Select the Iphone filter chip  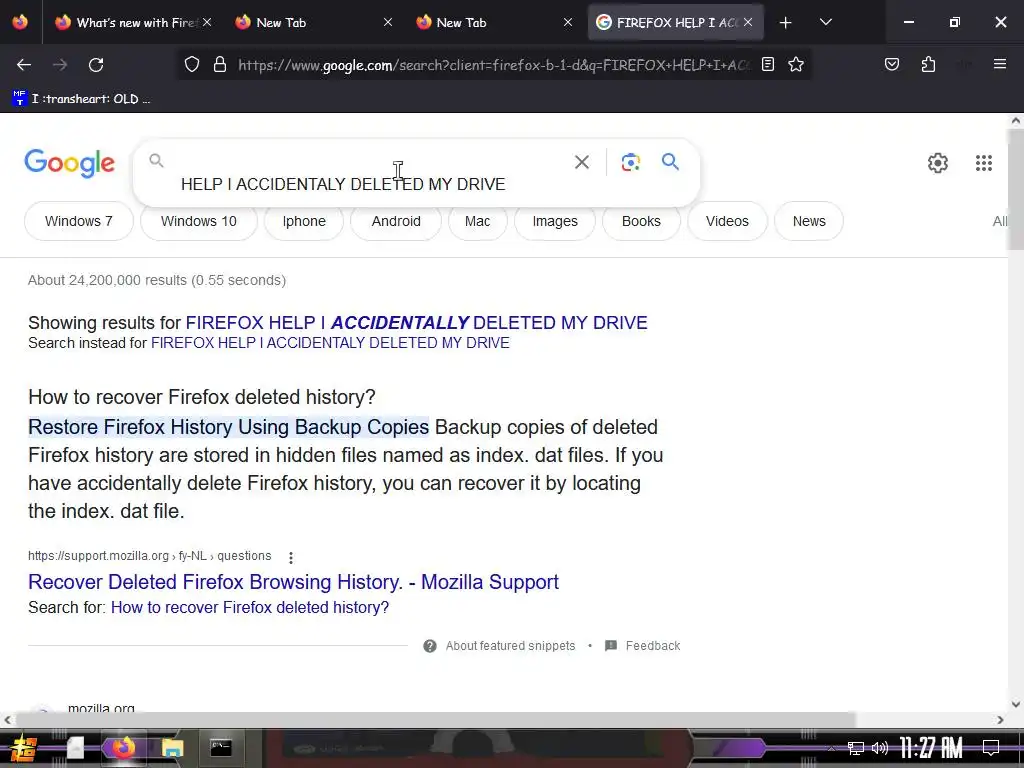tap(304, 221)
